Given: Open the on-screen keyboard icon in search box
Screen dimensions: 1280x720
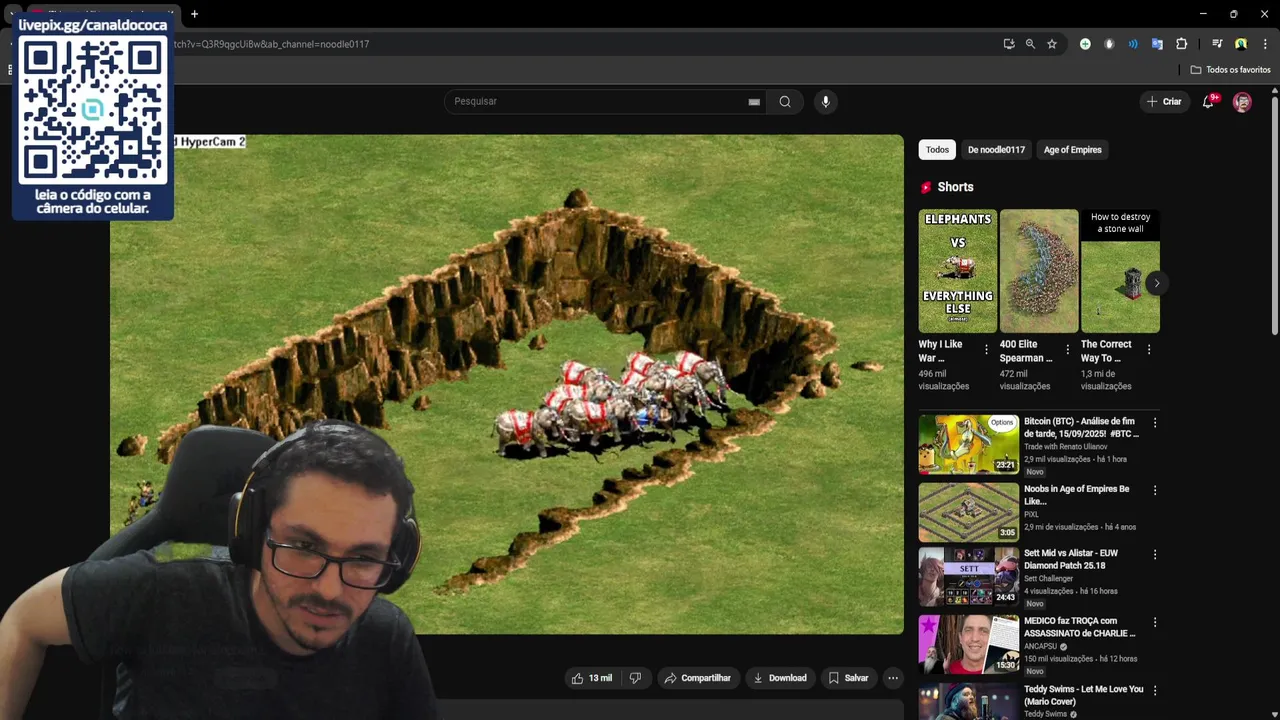Looking at the screenshot, I should pyautogui.click(x=754, y=101).
